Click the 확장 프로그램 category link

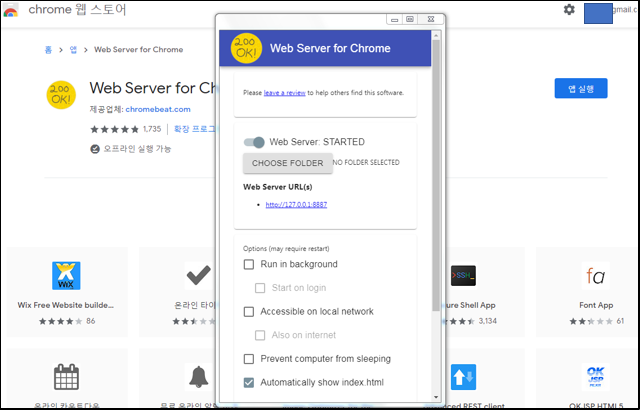195,129
